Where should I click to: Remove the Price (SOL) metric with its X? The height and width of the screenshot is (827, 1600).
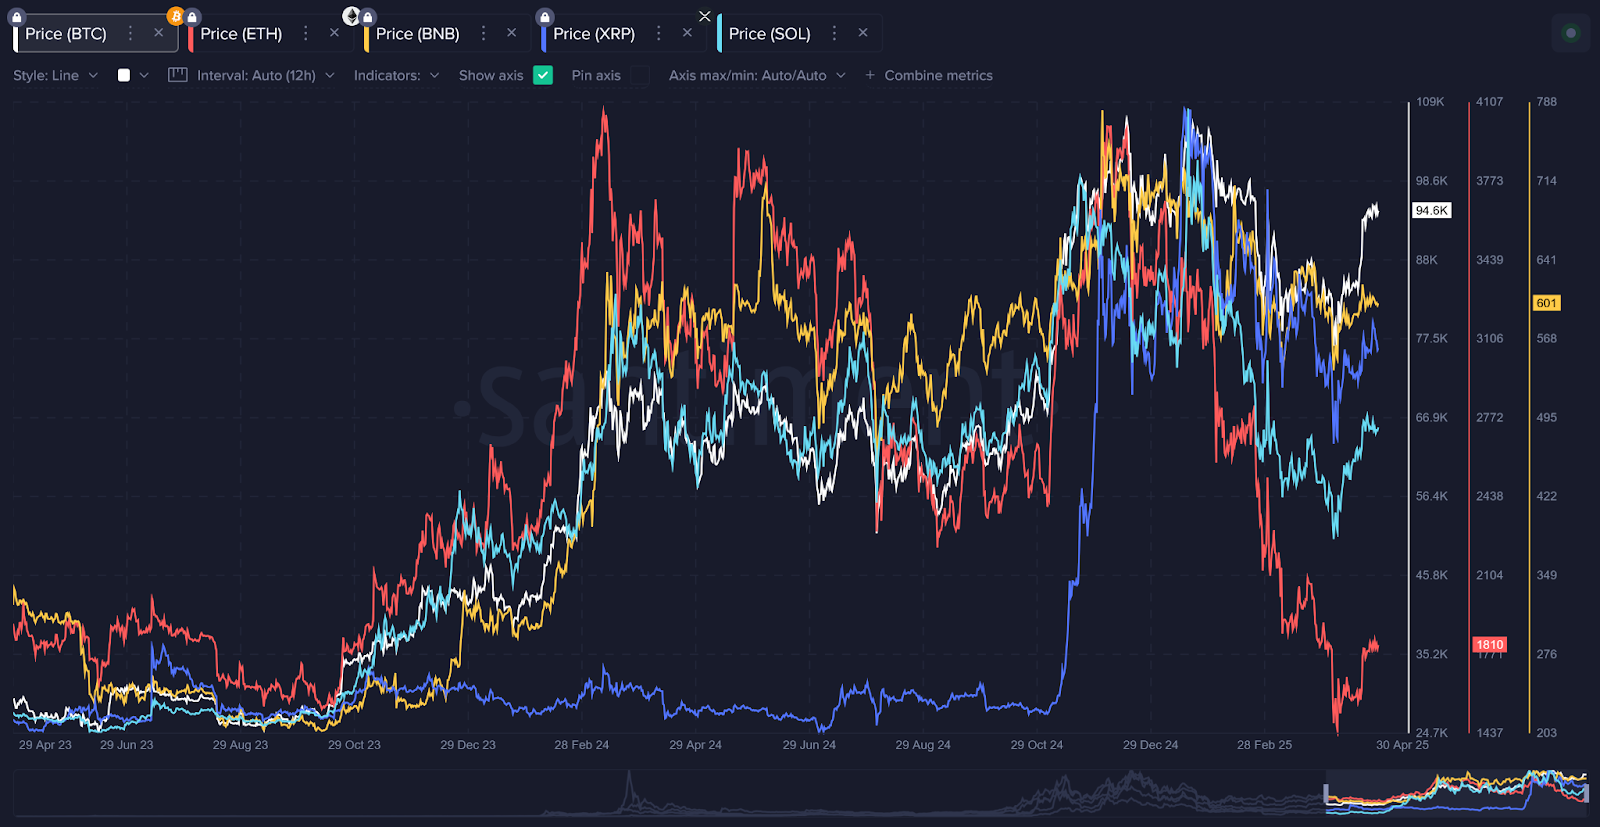pyautogui.click(x=863, y=33)
